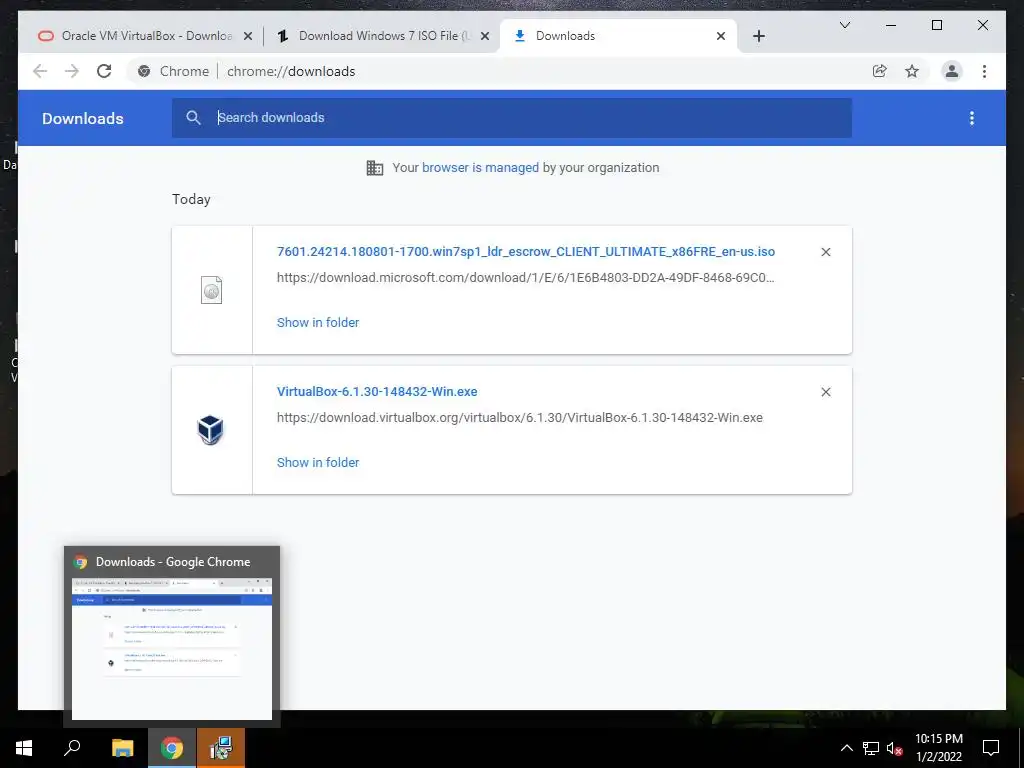Image resolution: width=1024 pixels, height=768 pixels.
Task: Click the Chrome site info icon in address bar
Action: (144, 71)
